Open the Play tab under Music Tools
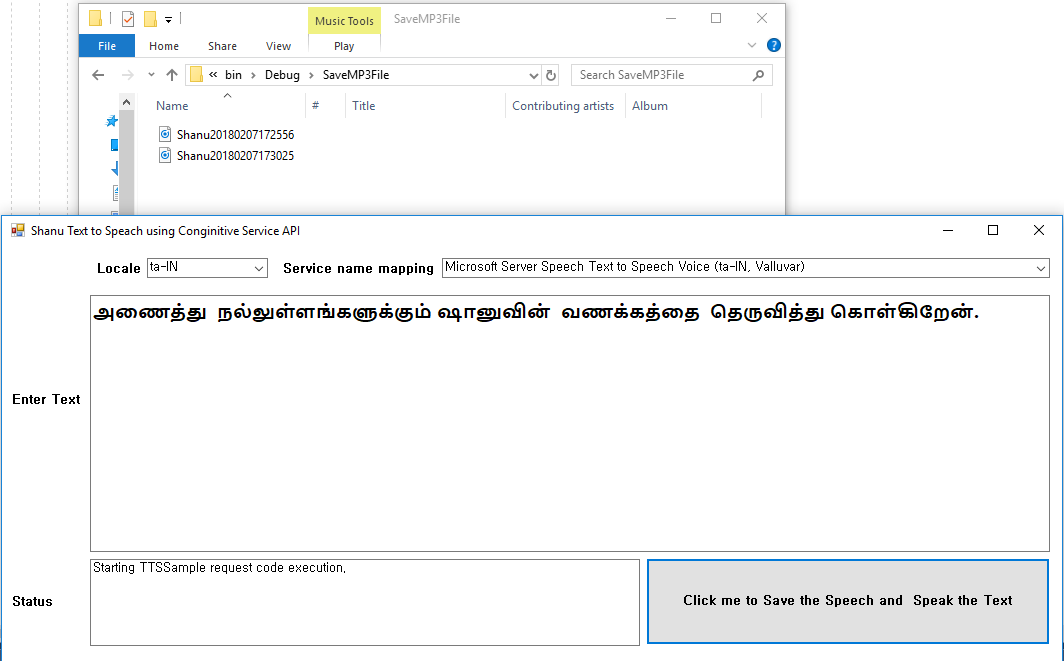1064x661 pixels. click(343, 45)
